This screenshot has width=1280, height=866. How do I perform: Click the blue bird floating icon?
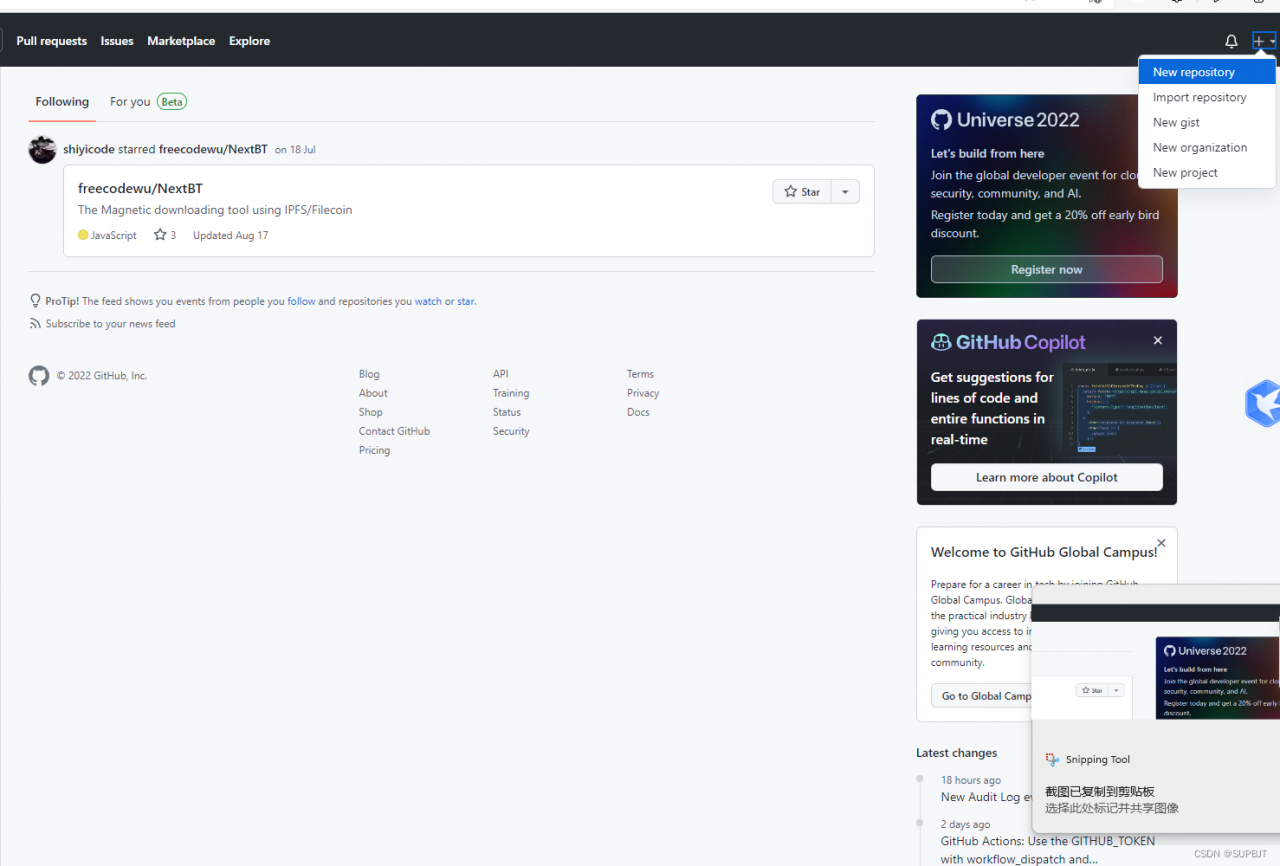[x=1262, y=404]
